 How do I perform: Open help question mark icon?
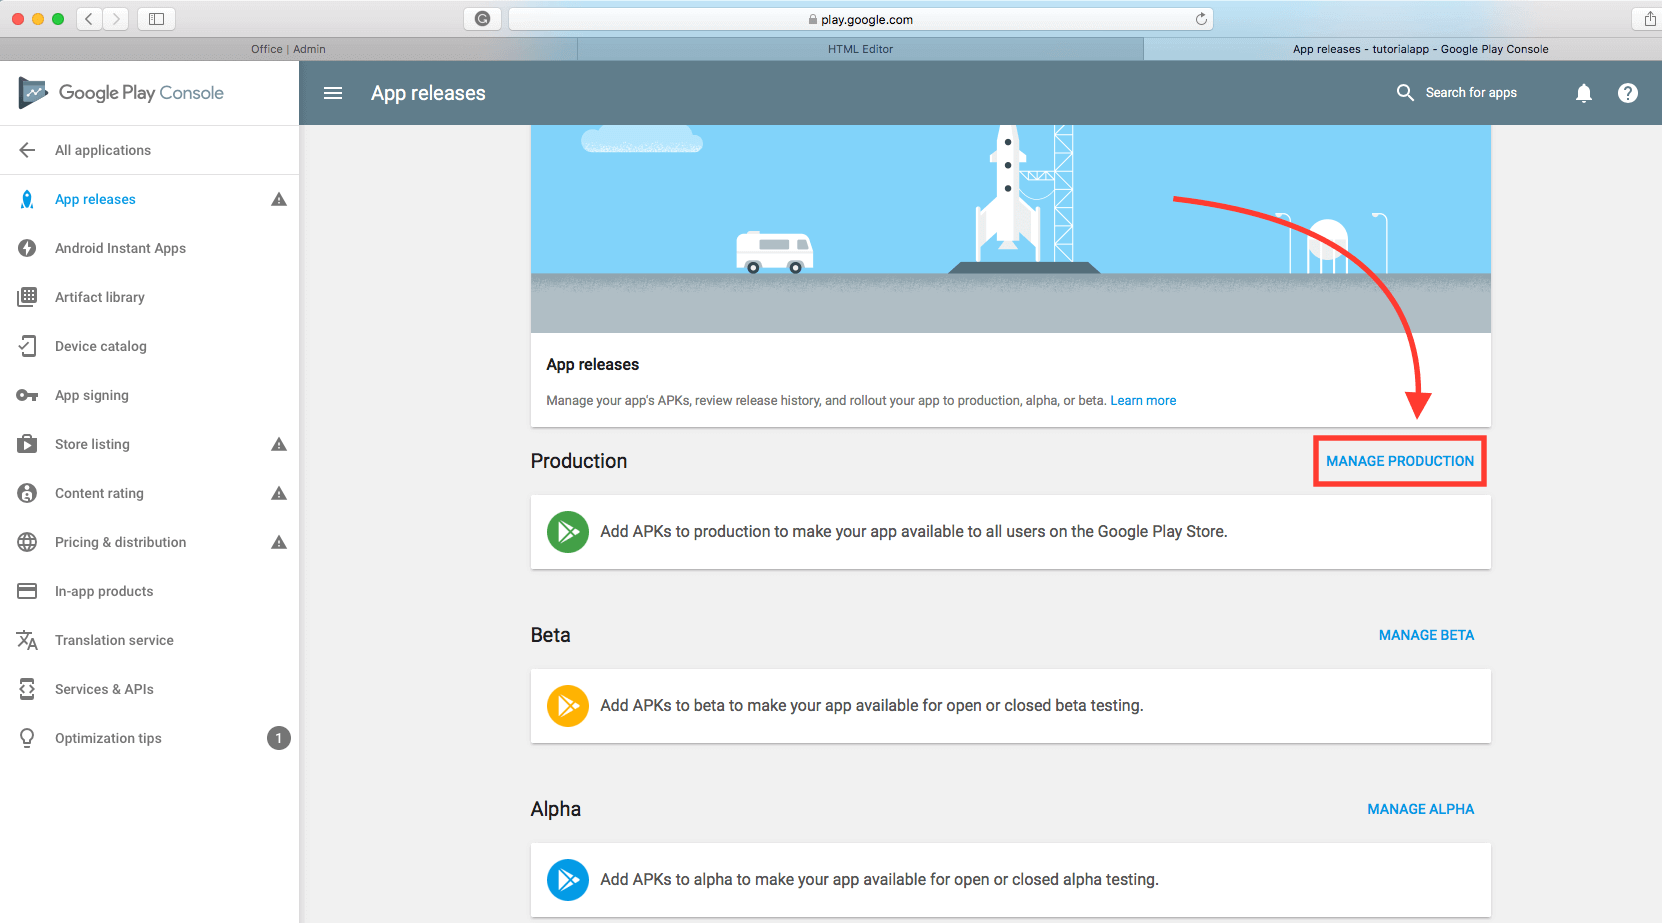(x=1628, y=93)
